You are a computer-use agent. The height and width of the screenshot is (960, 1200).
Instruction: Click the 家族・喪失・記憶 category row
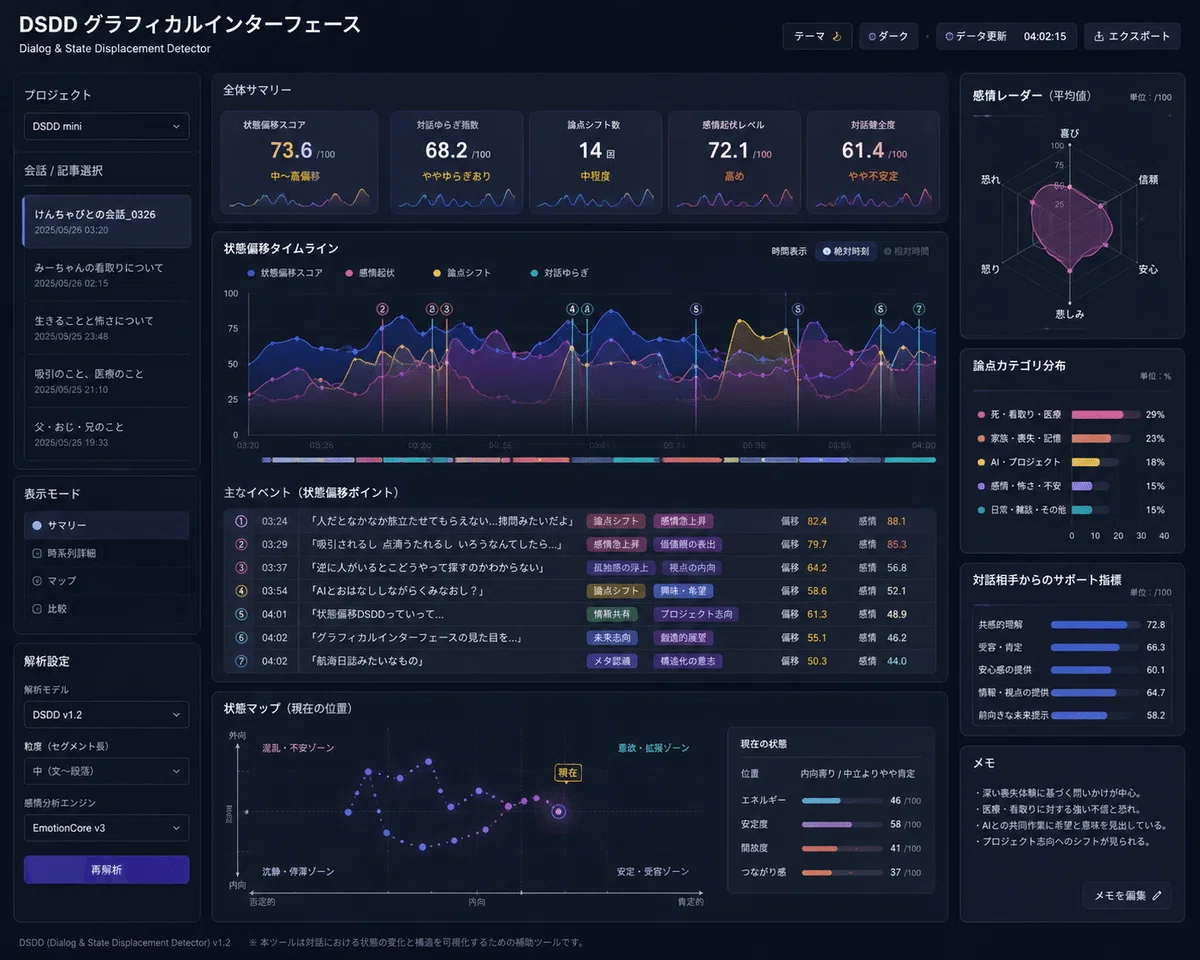[x=1071, y=438]
